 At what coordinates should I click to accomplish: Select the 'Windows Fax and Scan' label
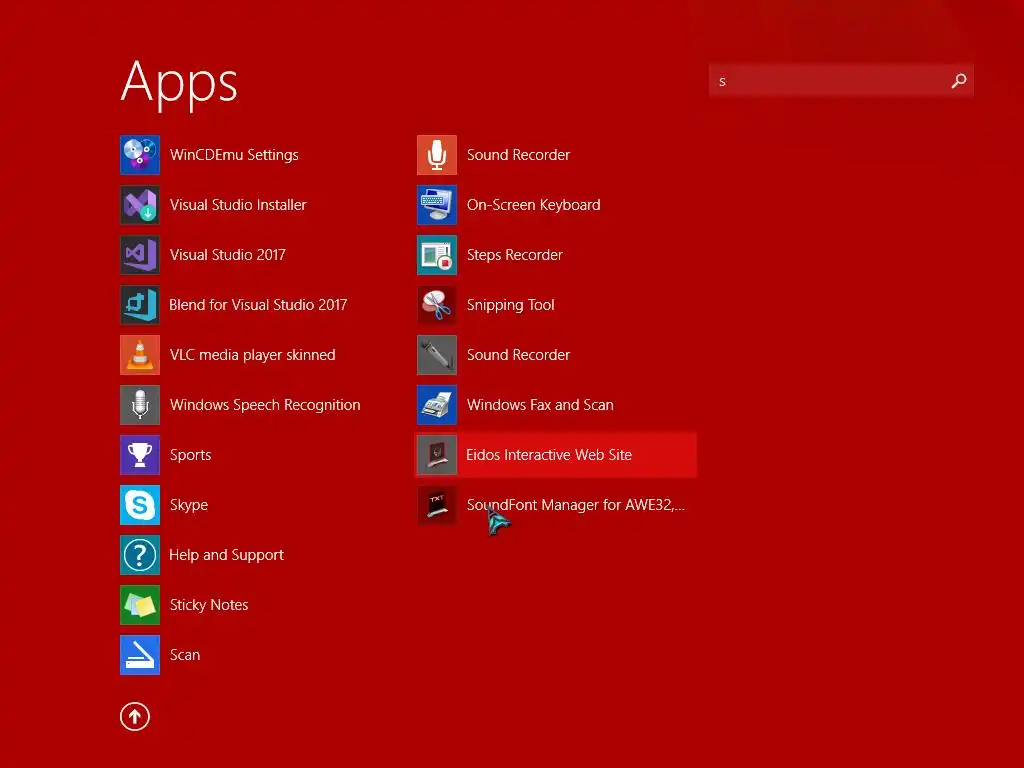click(540, 405)
